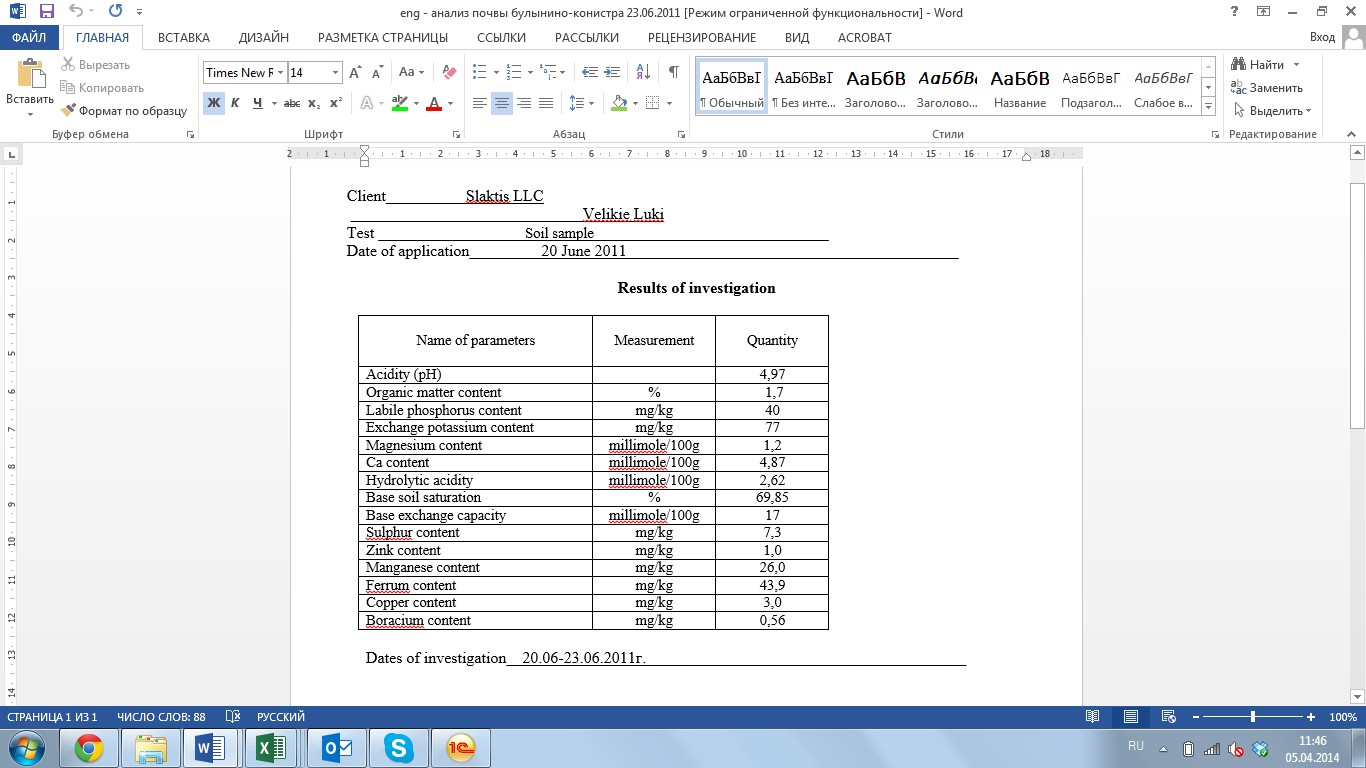The height and width of the screenshot is (768, 1366).
Task: Click Формат по образцу (Format Painter)
Action: [x=124, y=111]
